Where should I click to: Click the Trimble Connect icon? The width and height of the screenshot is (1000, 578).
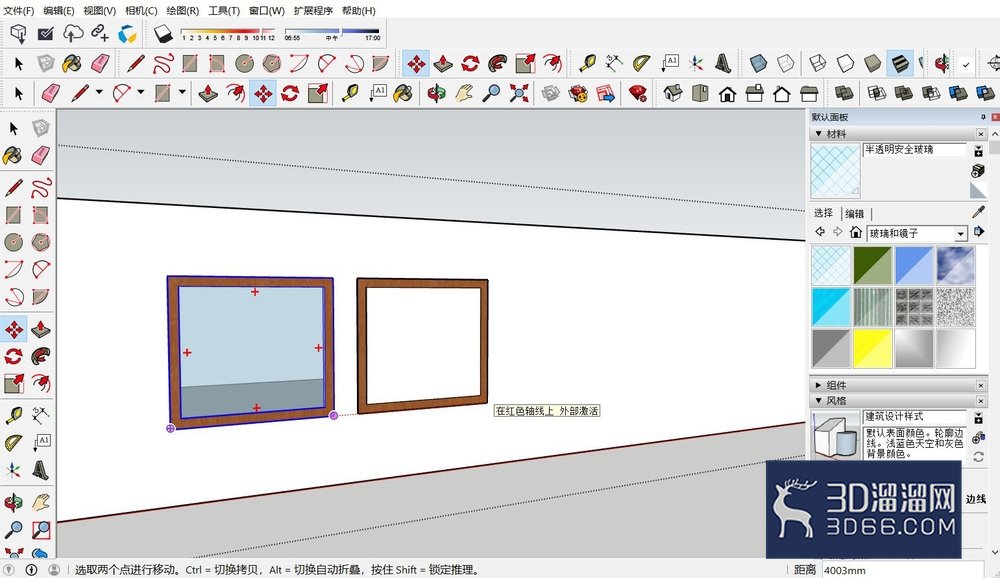point(127,34)
